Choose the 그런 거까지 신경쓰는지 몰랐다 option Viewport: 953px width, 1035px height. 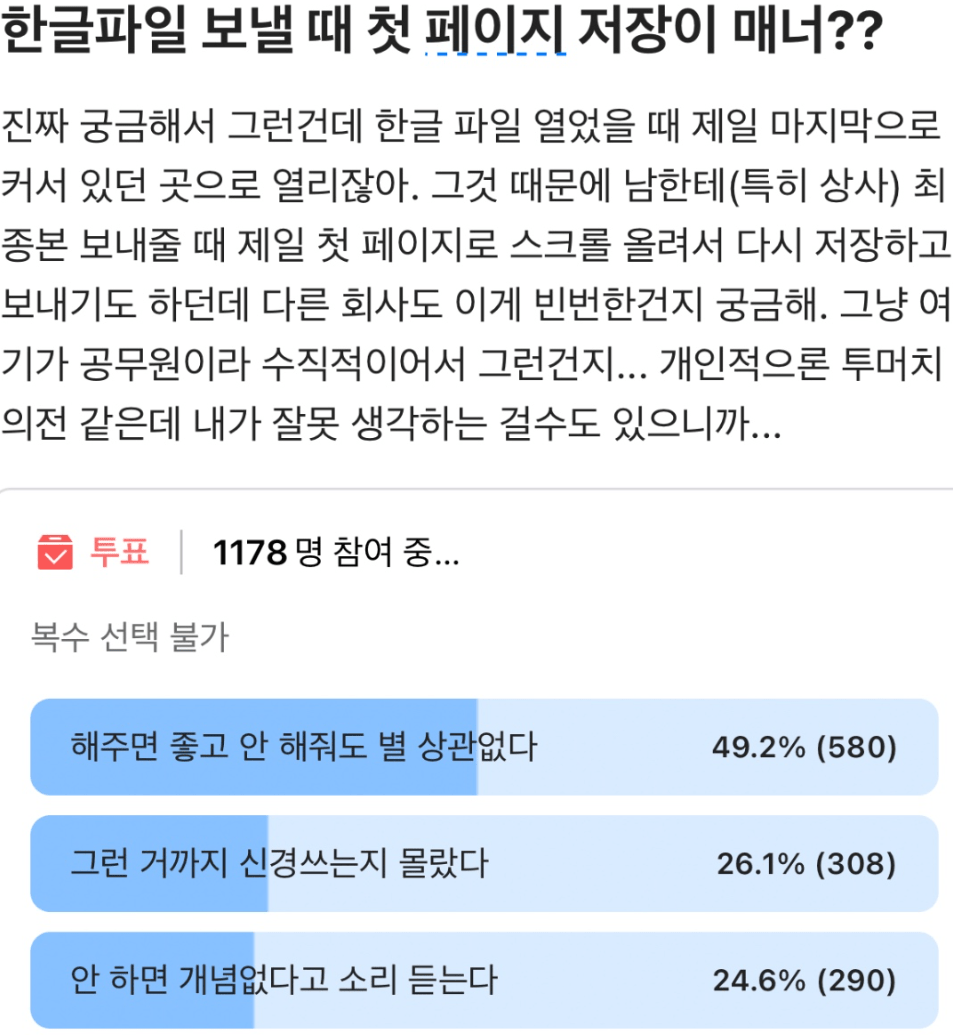coord(484,863)
